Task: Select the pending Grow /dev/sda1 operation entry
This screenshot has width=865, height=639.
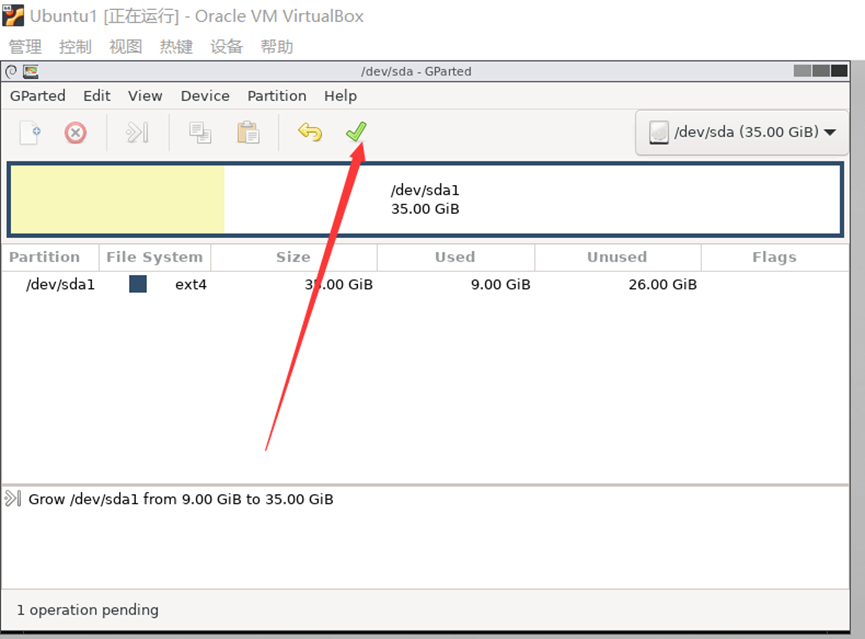Action: point(181,499)
